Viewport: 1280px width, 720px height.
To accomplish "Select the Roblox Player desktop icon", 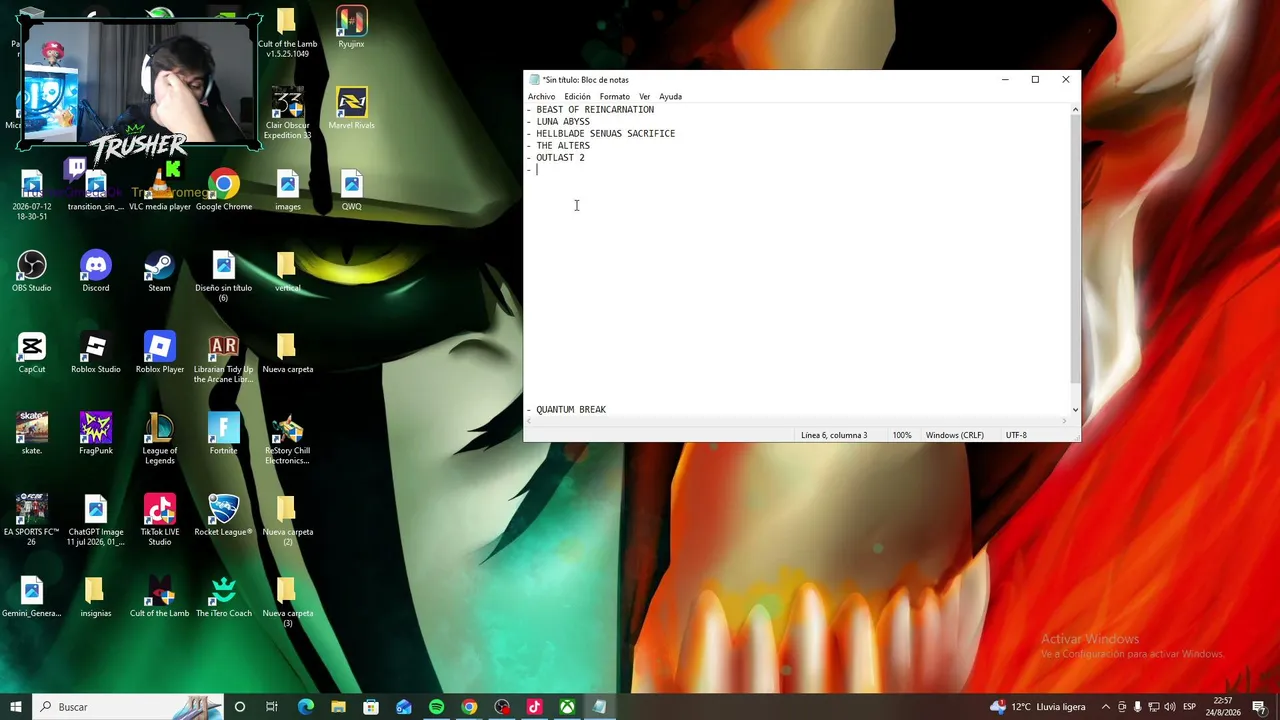I will [160, 353].
